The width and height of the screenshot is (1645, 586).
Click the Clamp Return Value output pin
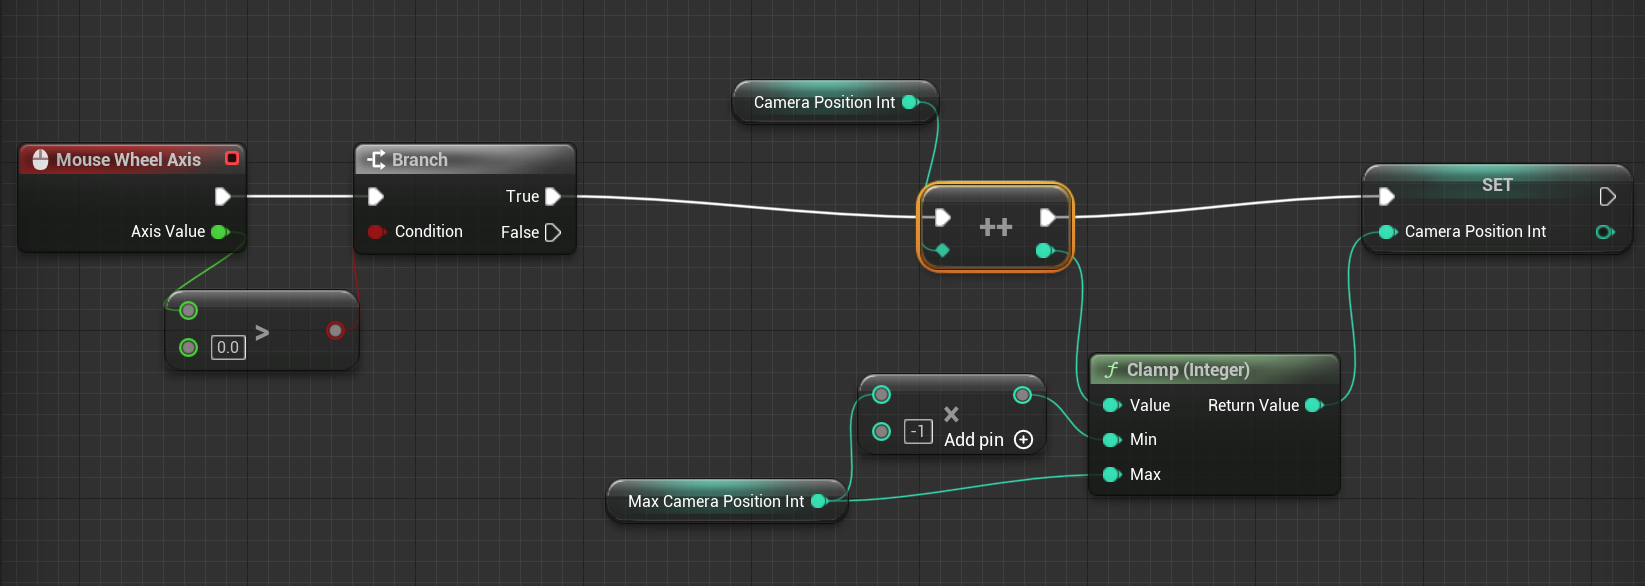tap(1314, 406)
